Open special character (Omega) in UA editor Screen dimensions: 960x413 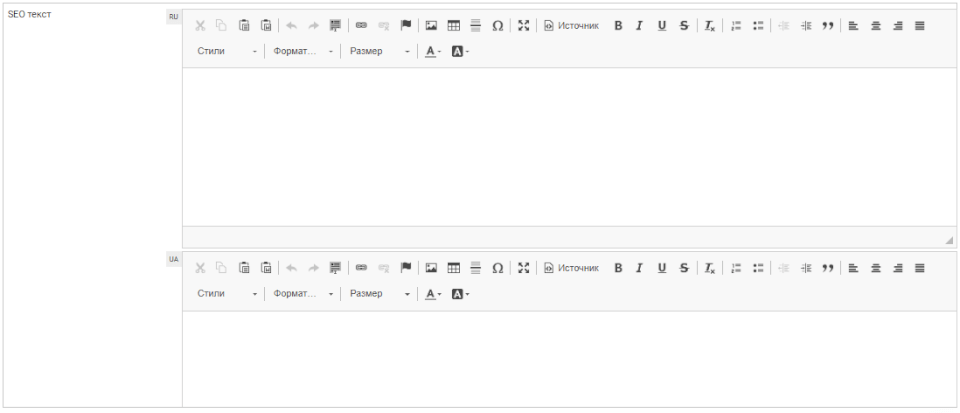pyautogui.click(x=497, y=268)
